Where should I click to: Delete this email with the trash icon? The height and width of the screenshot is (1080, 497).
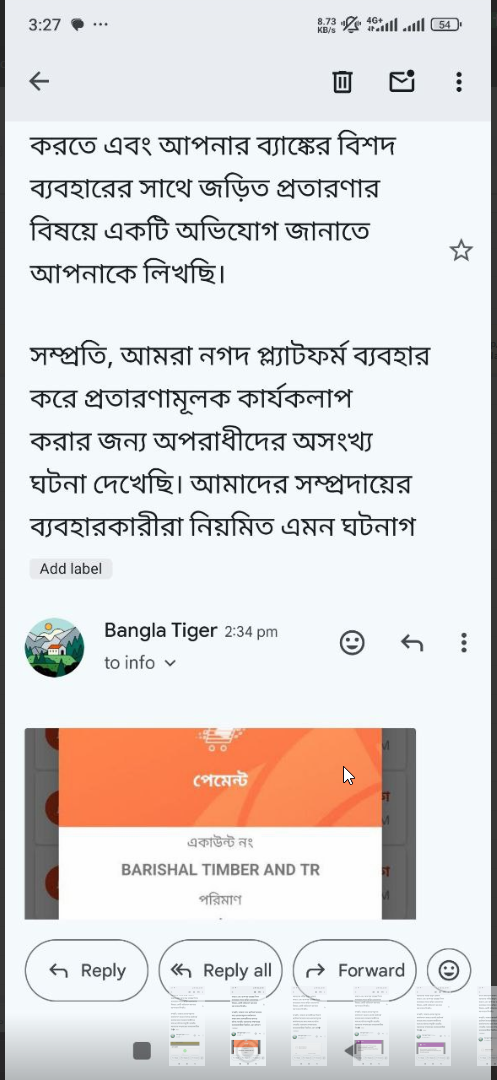(x=342, y=82)
